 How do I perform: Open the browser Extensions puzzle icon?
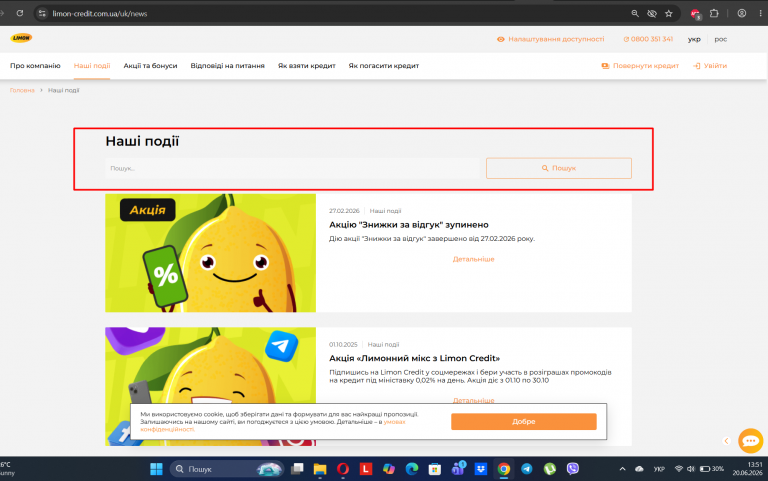coord(714,13)
